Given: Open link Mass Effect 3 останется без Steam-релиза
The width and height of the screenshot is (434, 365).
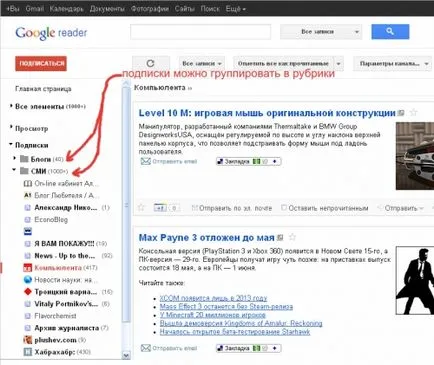Looking at the screenshot, I should [x=226, y=306].
